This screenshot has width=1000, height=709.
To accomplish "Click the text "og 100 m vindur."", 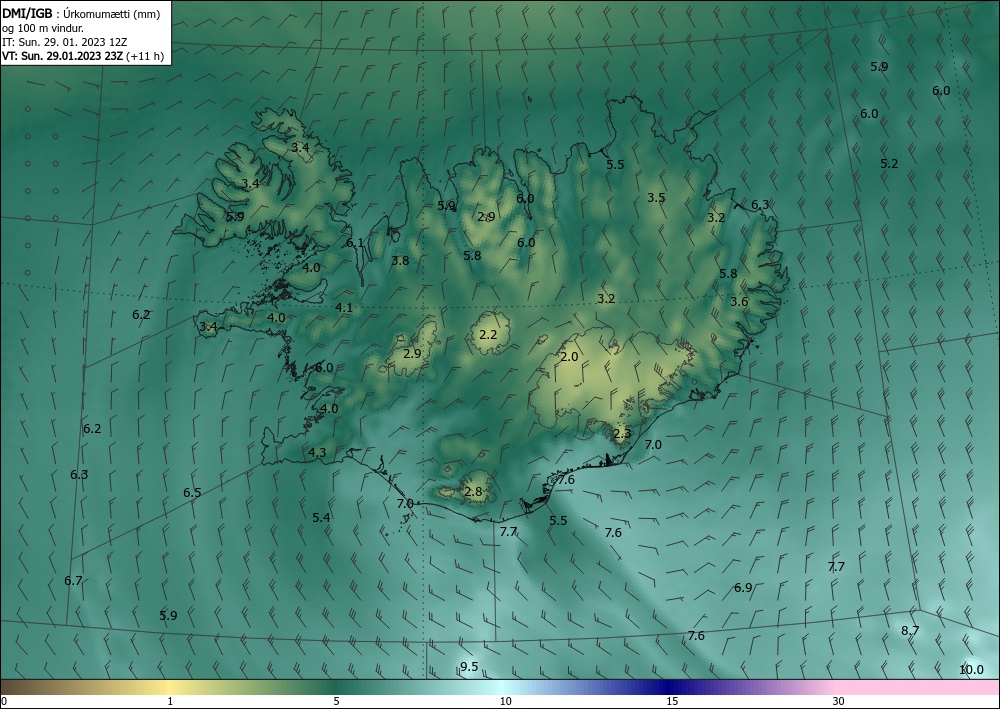I will 43,28.
